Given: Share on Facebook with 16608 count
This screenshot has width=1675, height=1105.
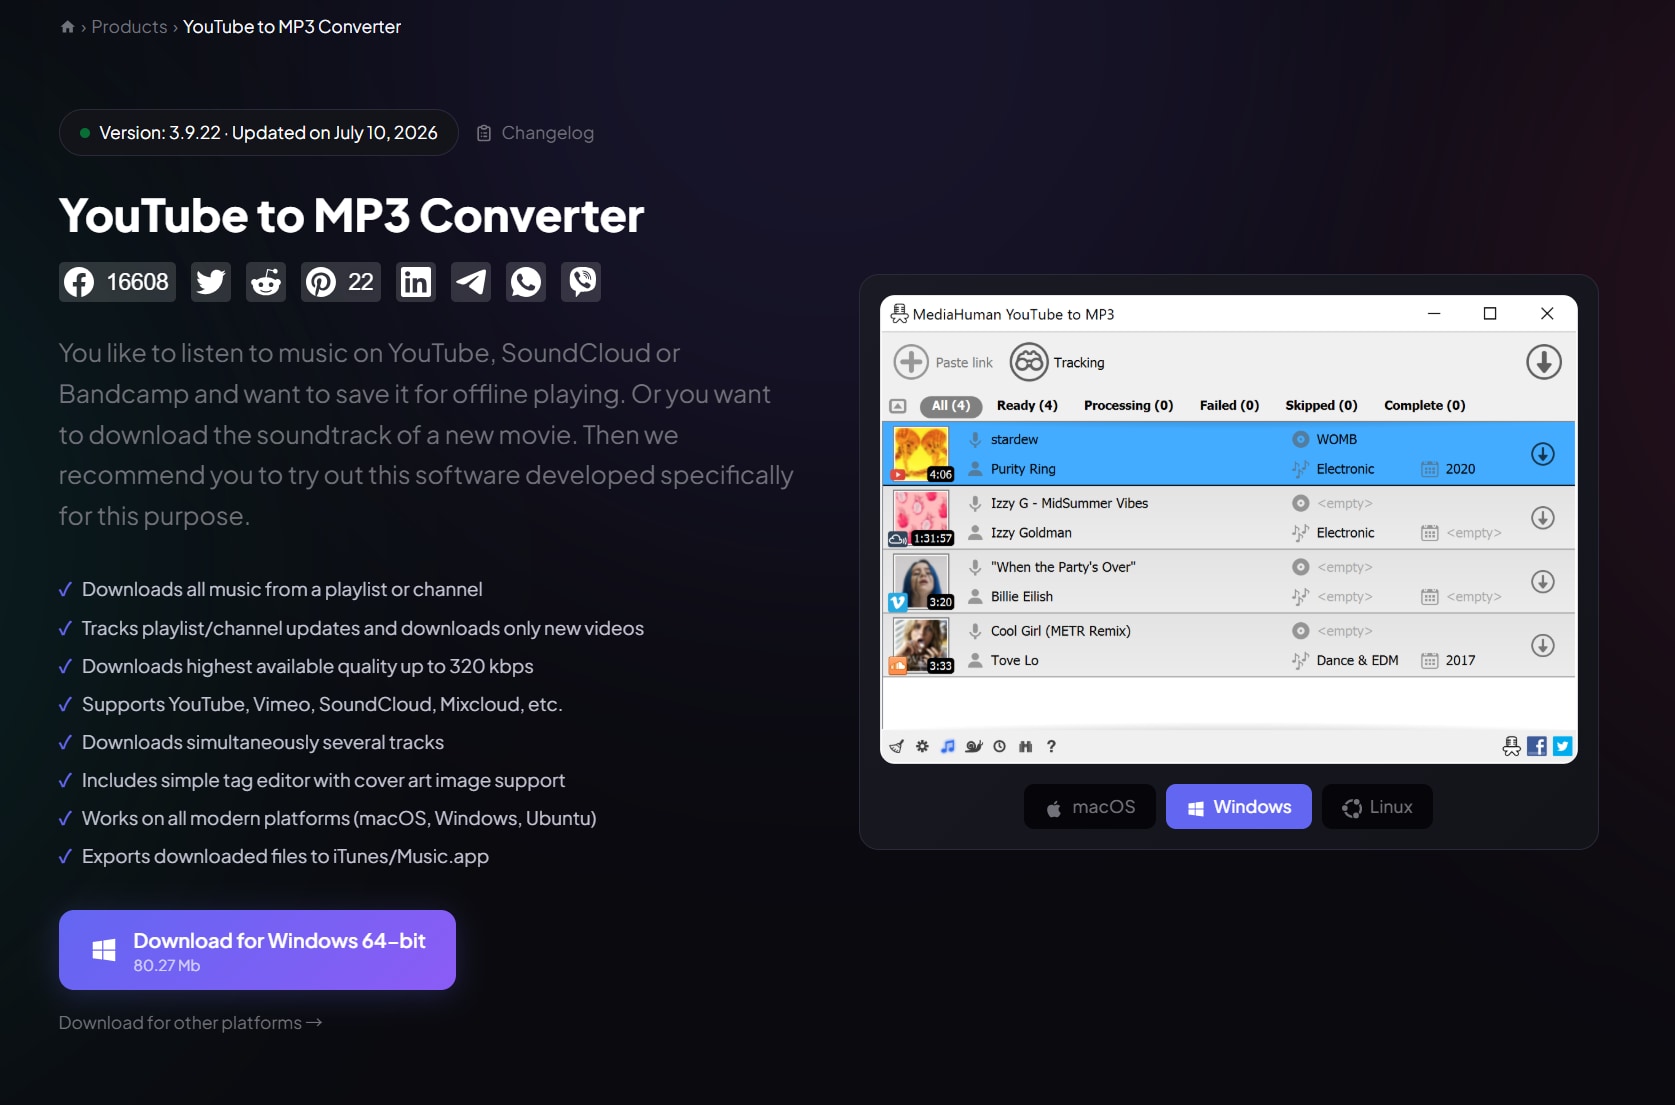Looking at the screenshot, I should 117,282.
